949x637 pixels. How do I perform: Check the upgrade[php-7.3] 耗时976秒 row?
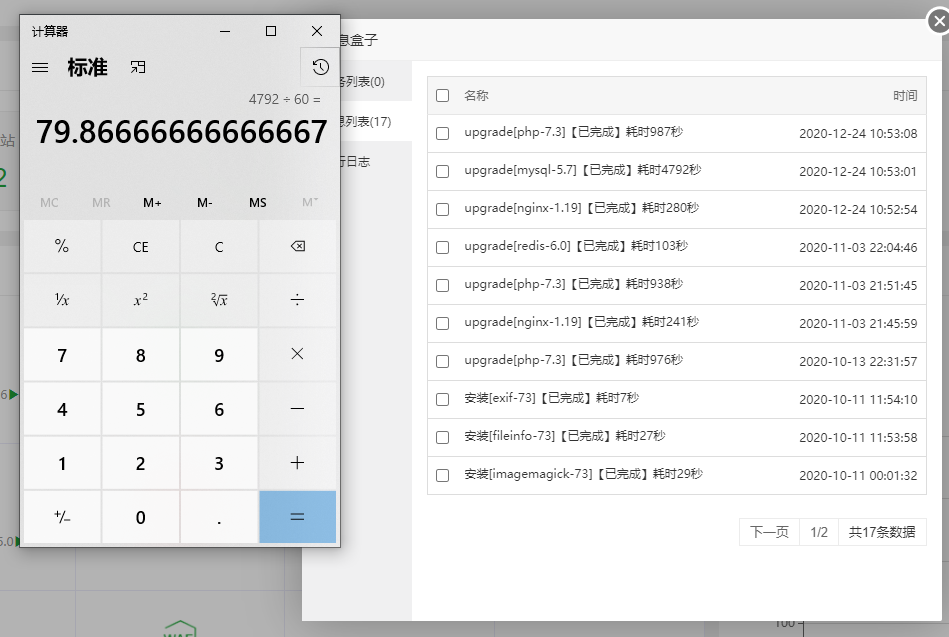point(442,361)
